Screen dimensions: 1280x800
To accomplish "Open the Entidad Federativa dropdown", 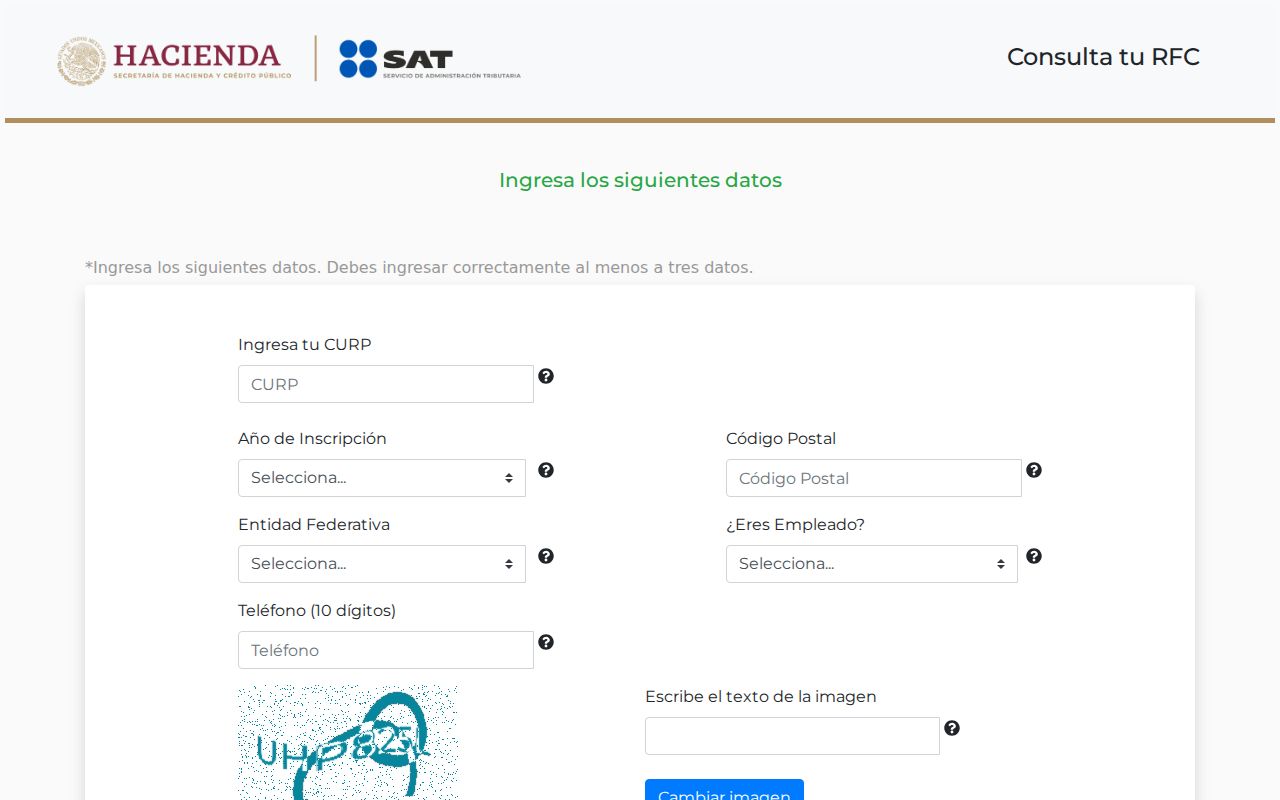I will (382, 564).
